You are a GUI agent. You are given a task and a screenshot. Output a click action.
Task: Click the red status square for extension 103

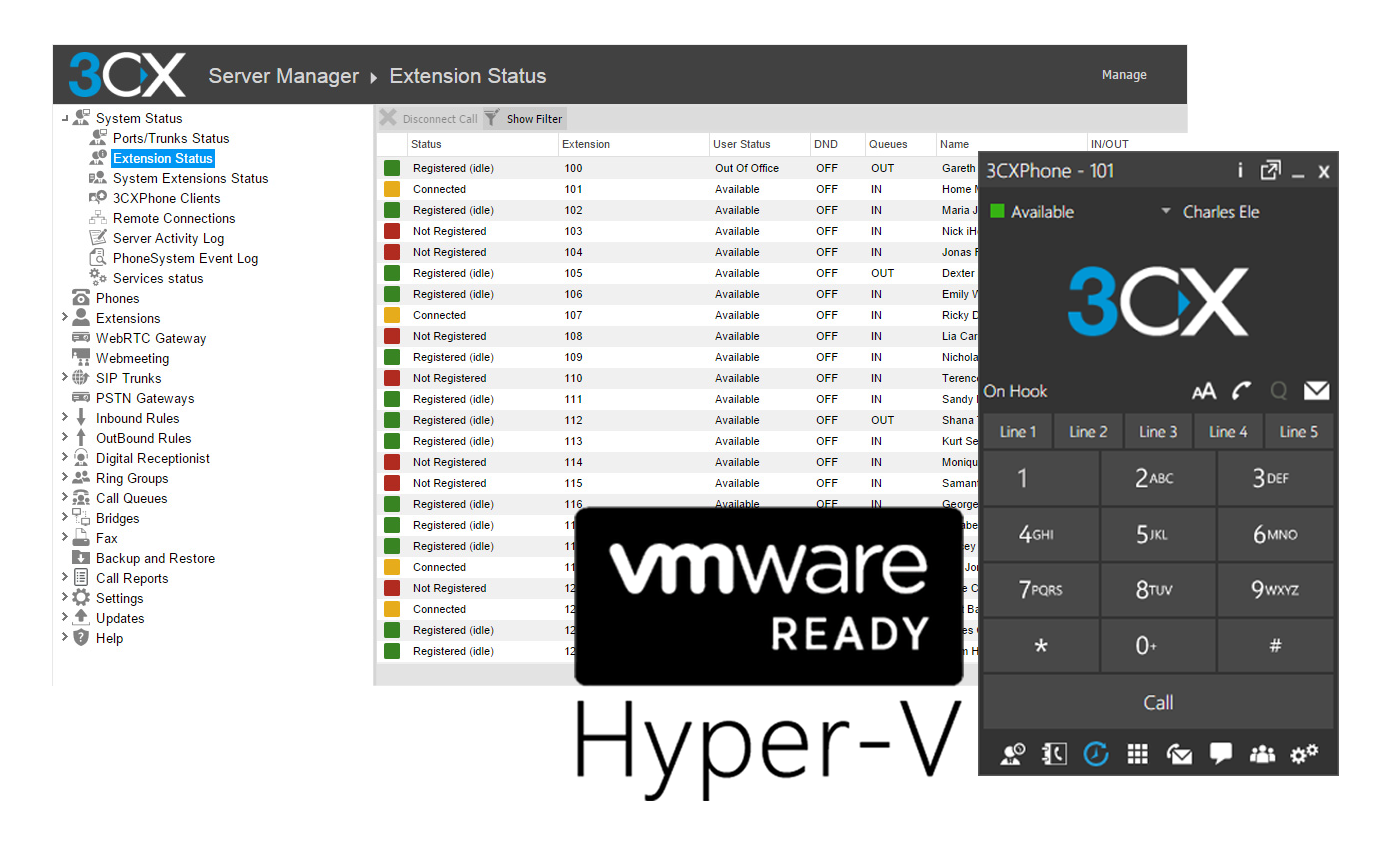click(392, 231)
